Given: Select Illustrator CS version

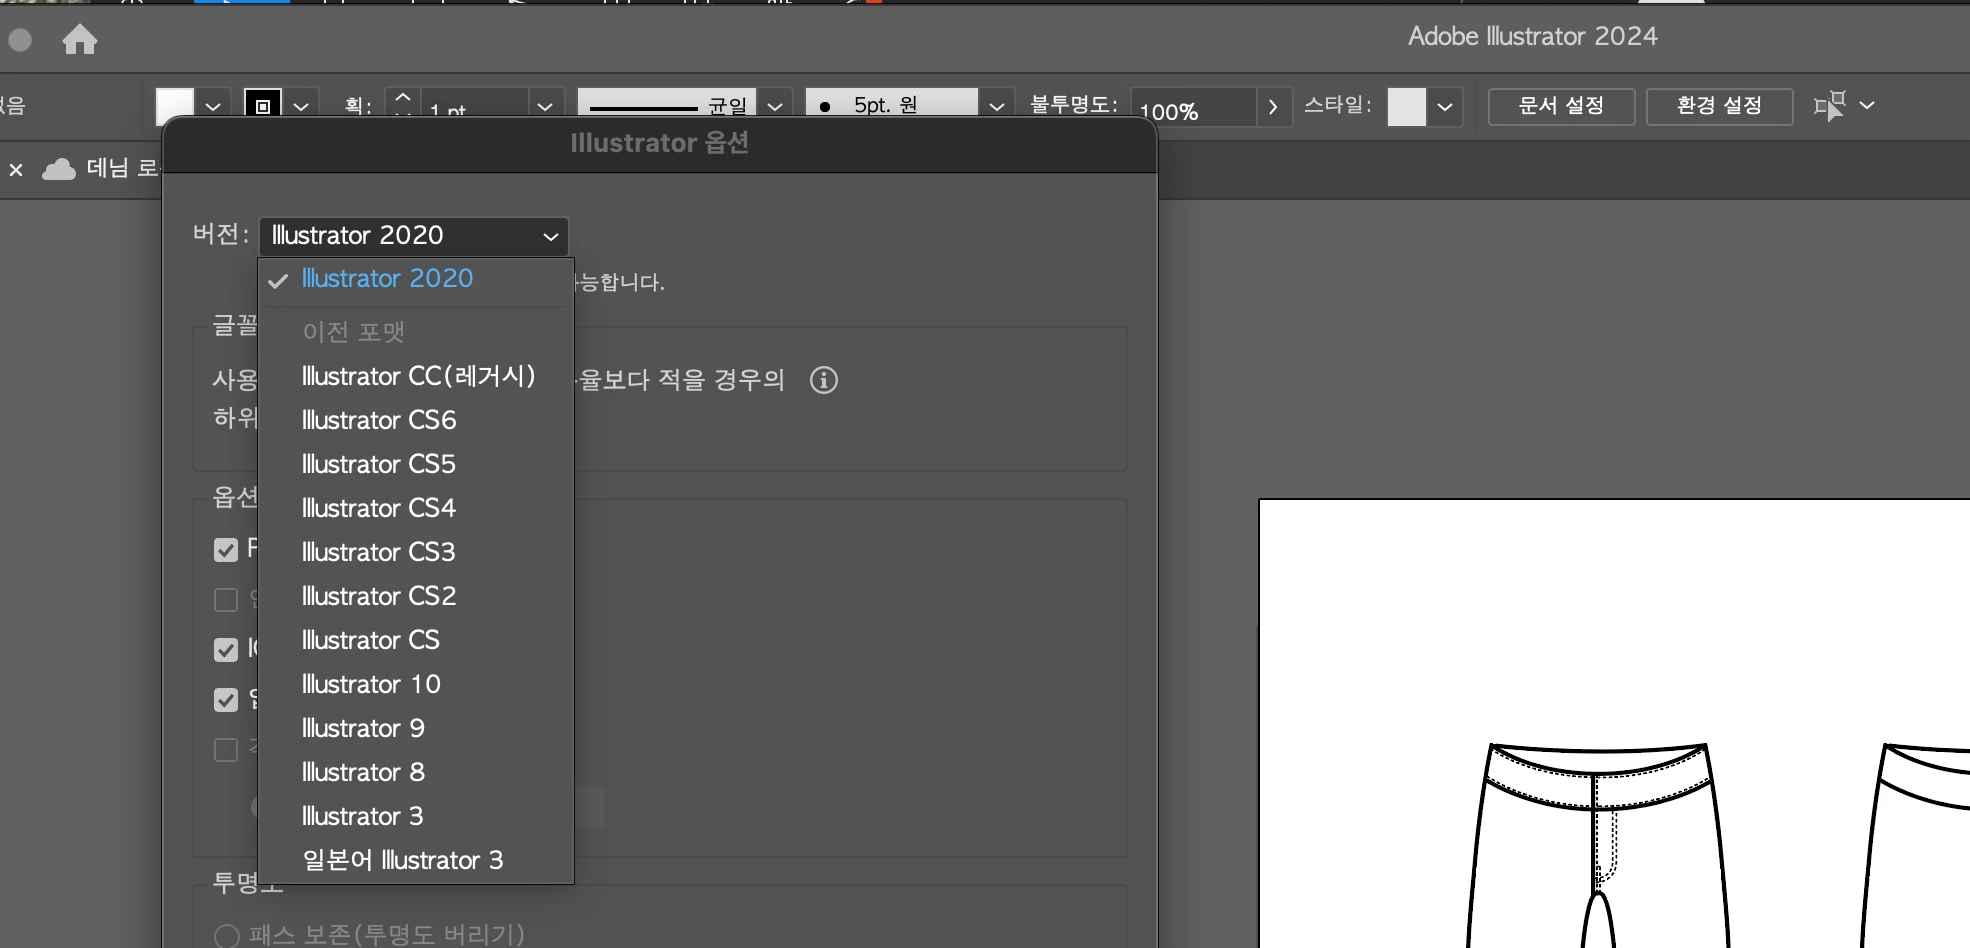Looking at the screenshot, I should coord(416,640).
